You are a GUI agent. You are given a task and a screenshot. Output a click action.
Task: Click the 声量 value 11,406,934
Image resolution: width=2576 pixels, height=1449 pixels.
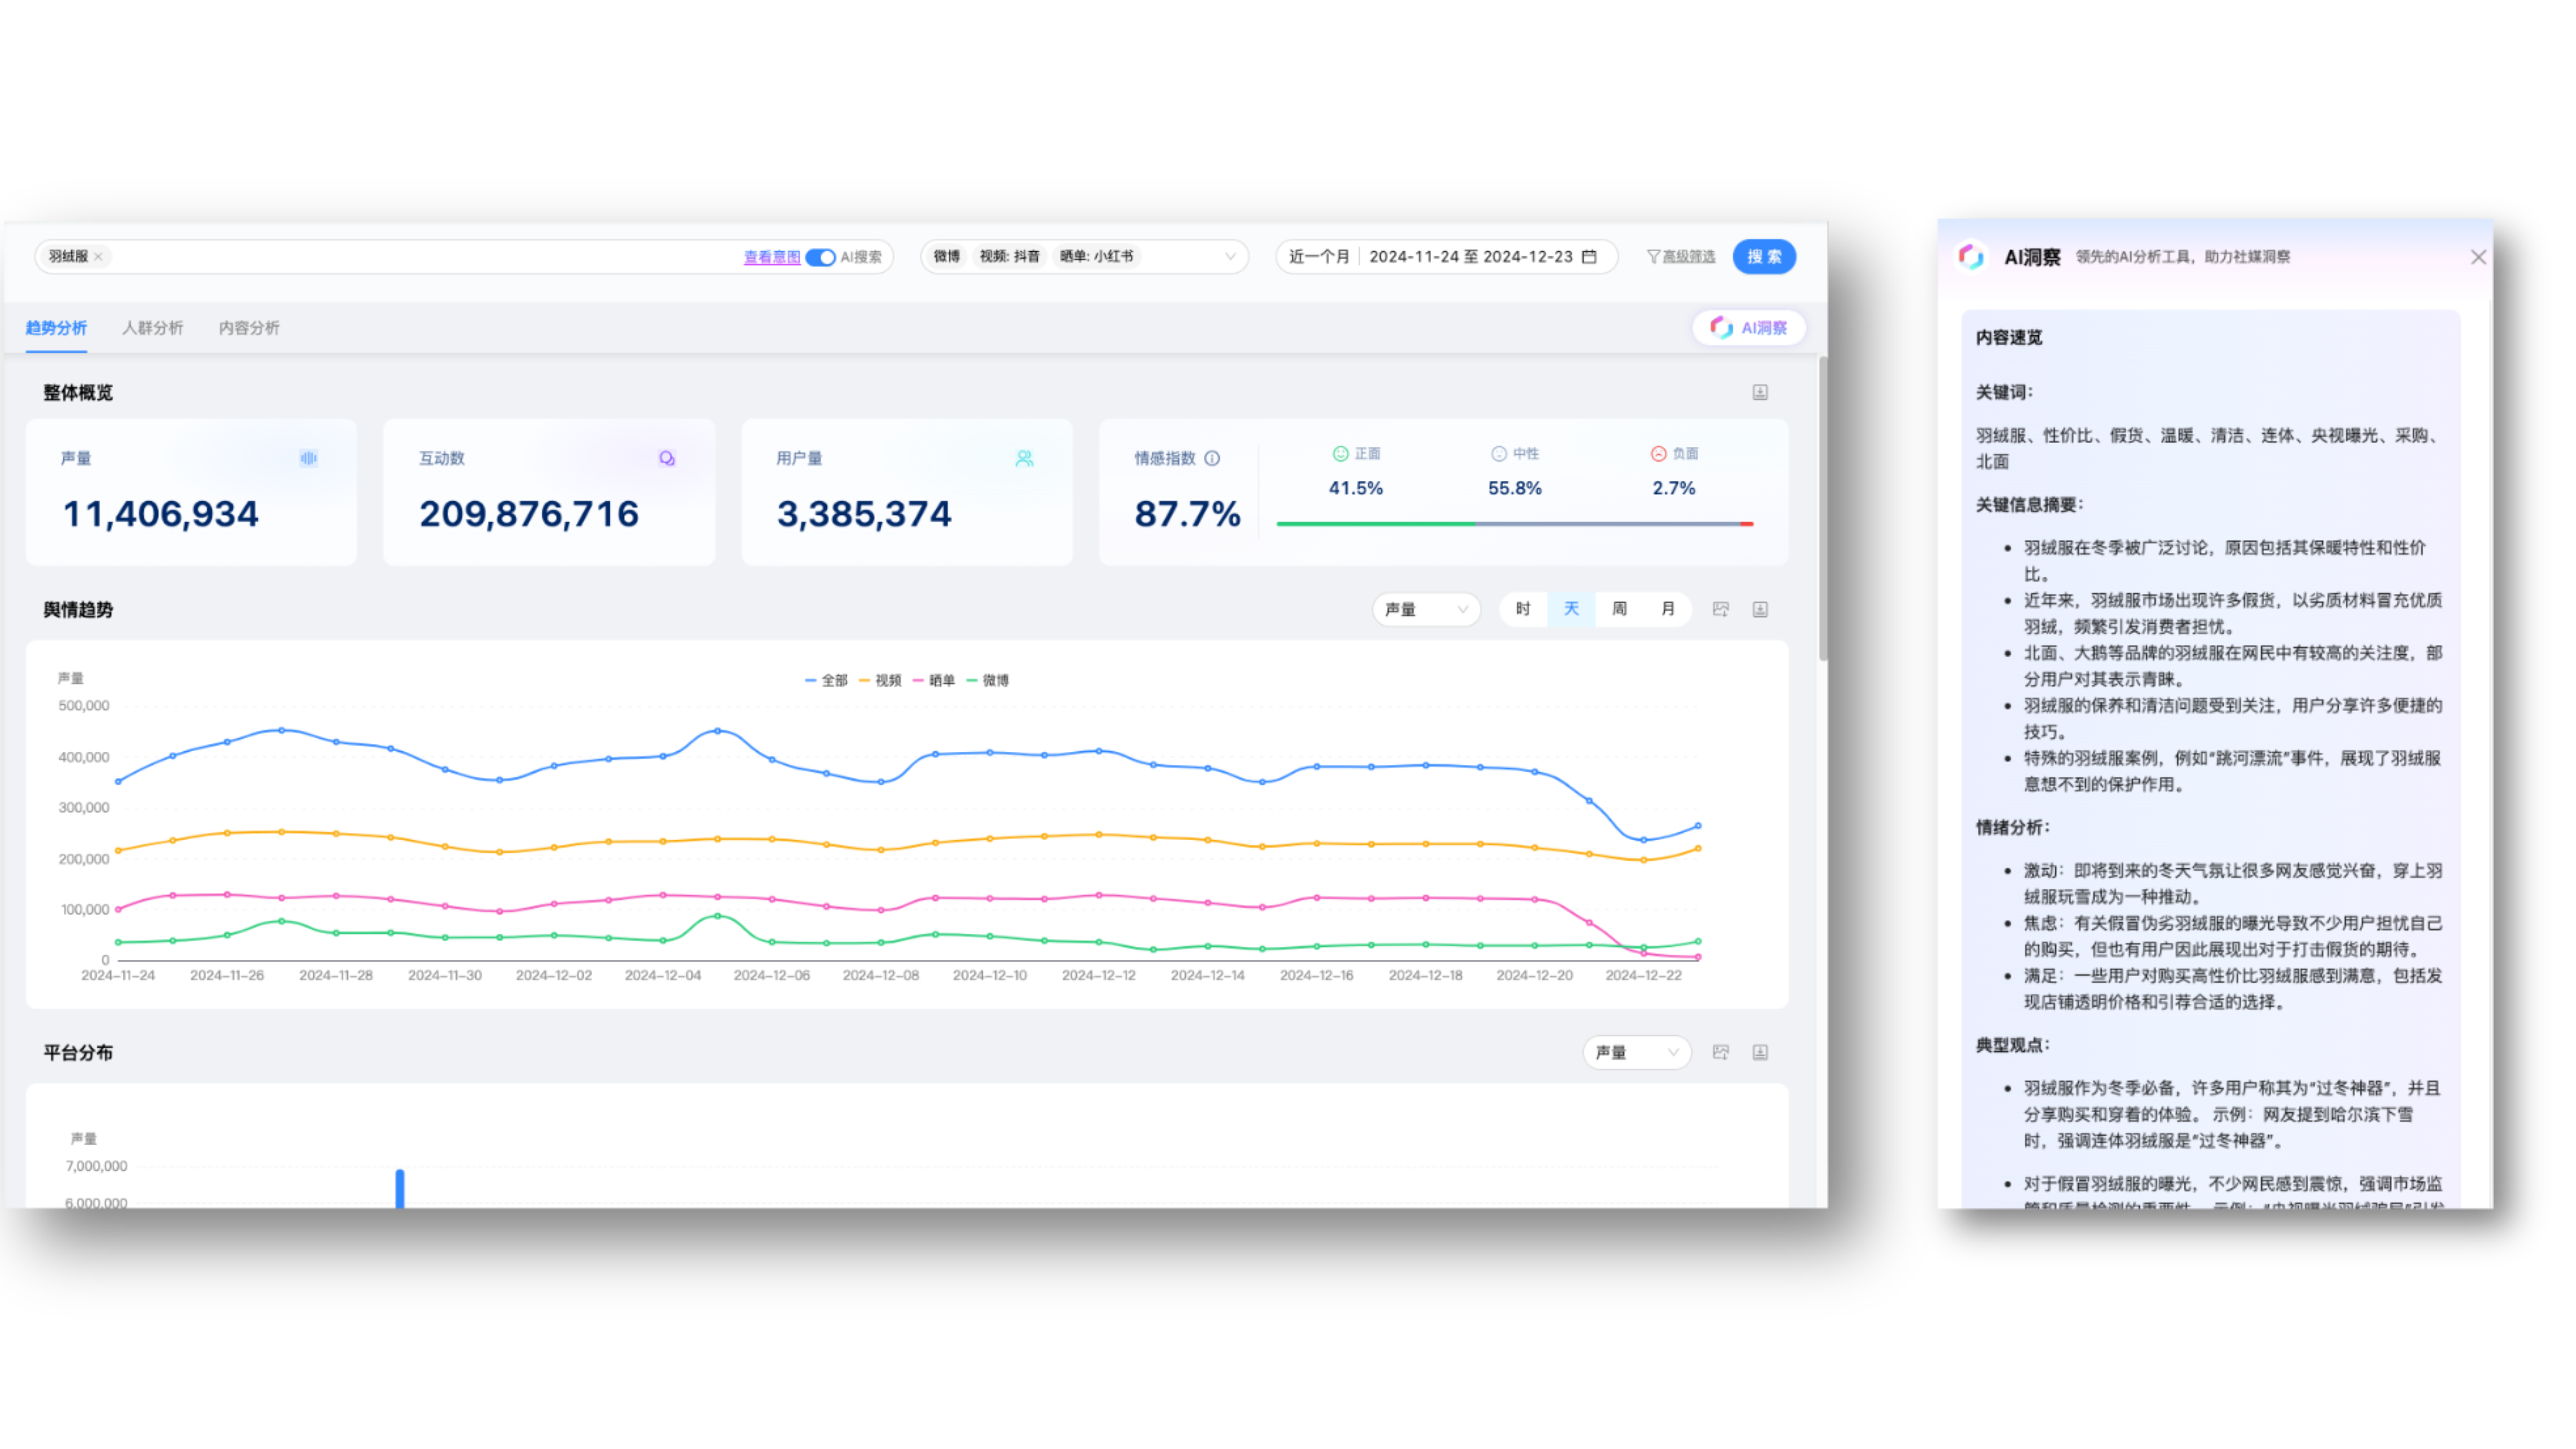click(x=160, y=514)
